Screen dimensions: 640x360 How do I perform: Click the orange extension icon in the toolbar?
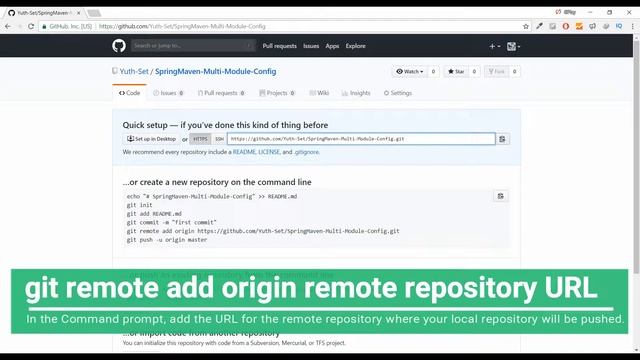579,26
